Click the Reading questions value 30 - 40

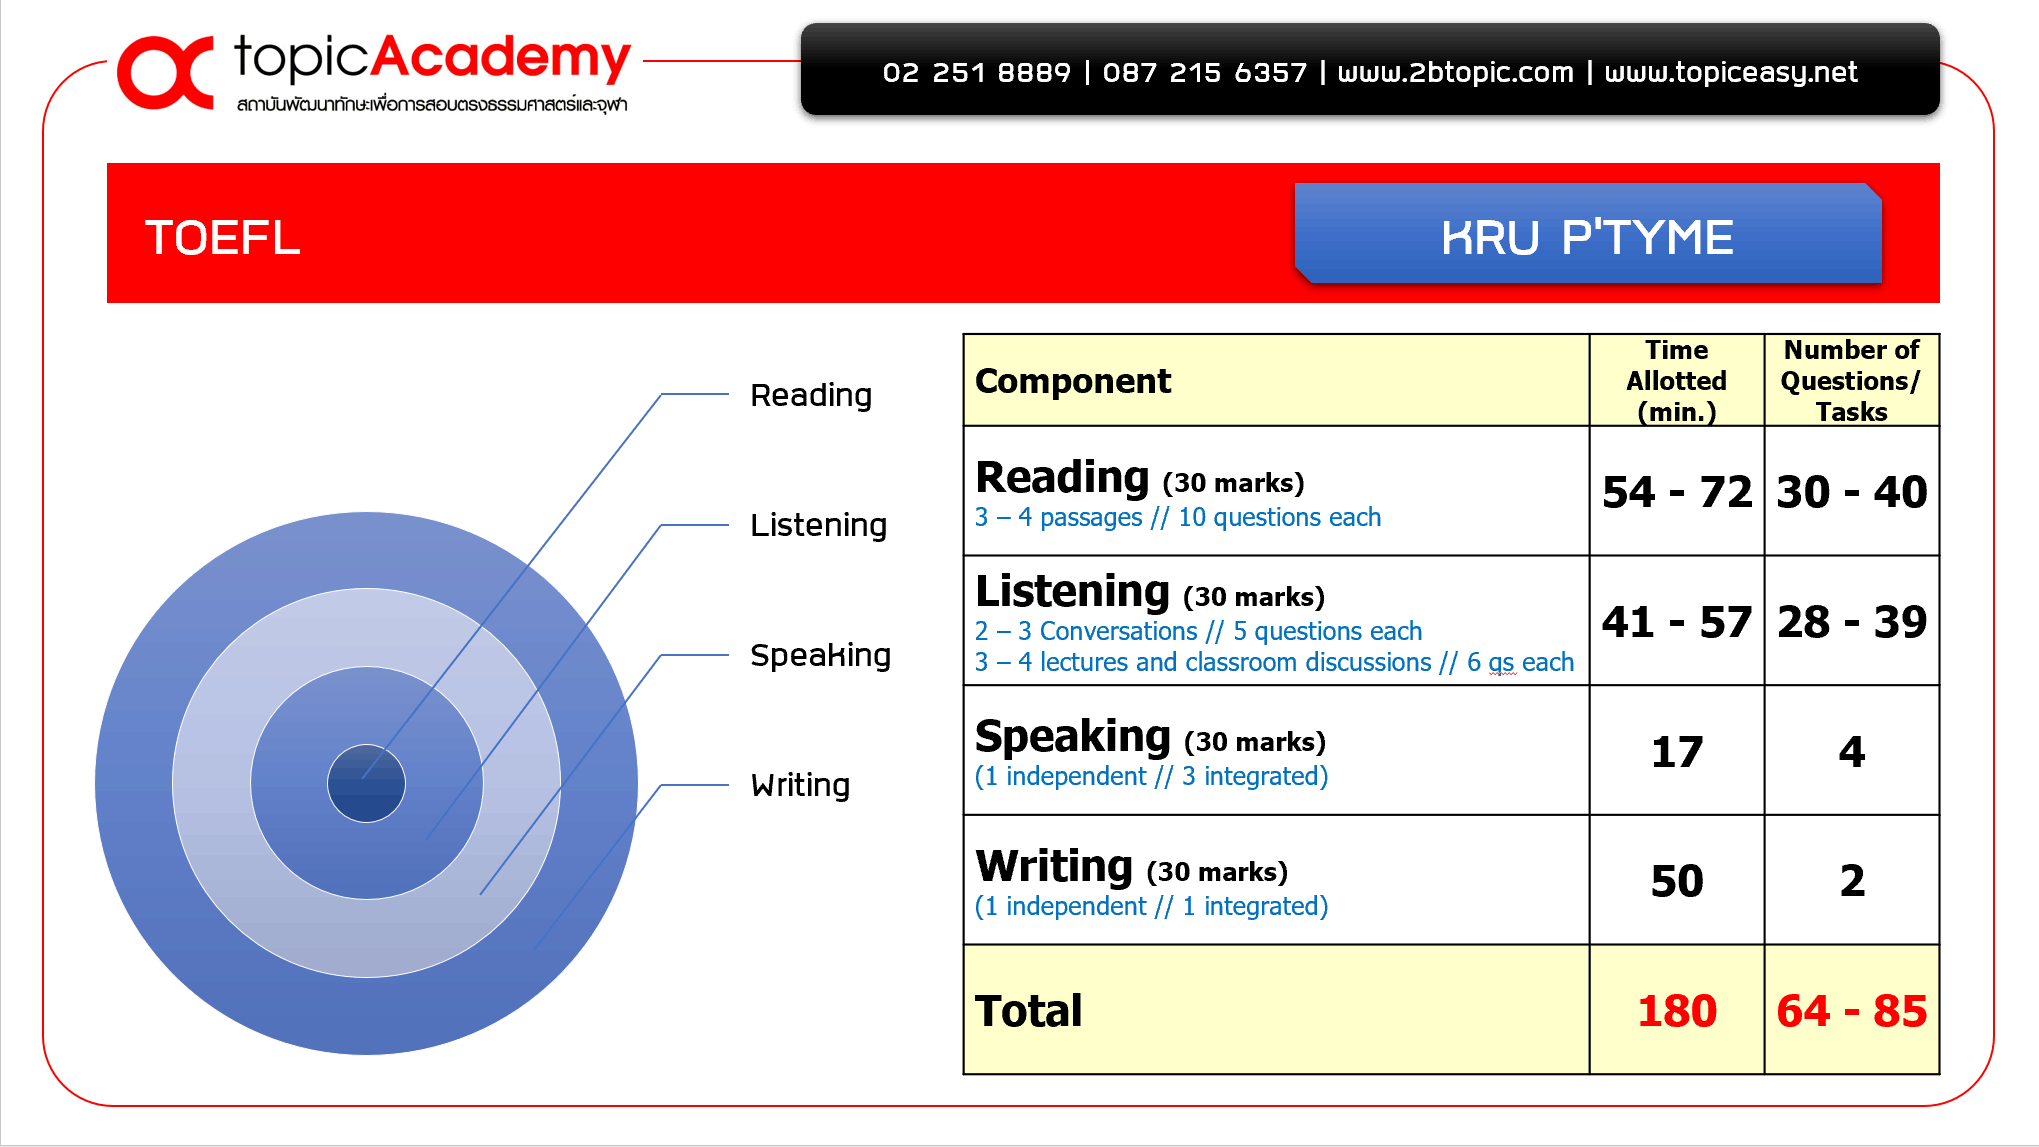click(x=1851, y=492)
